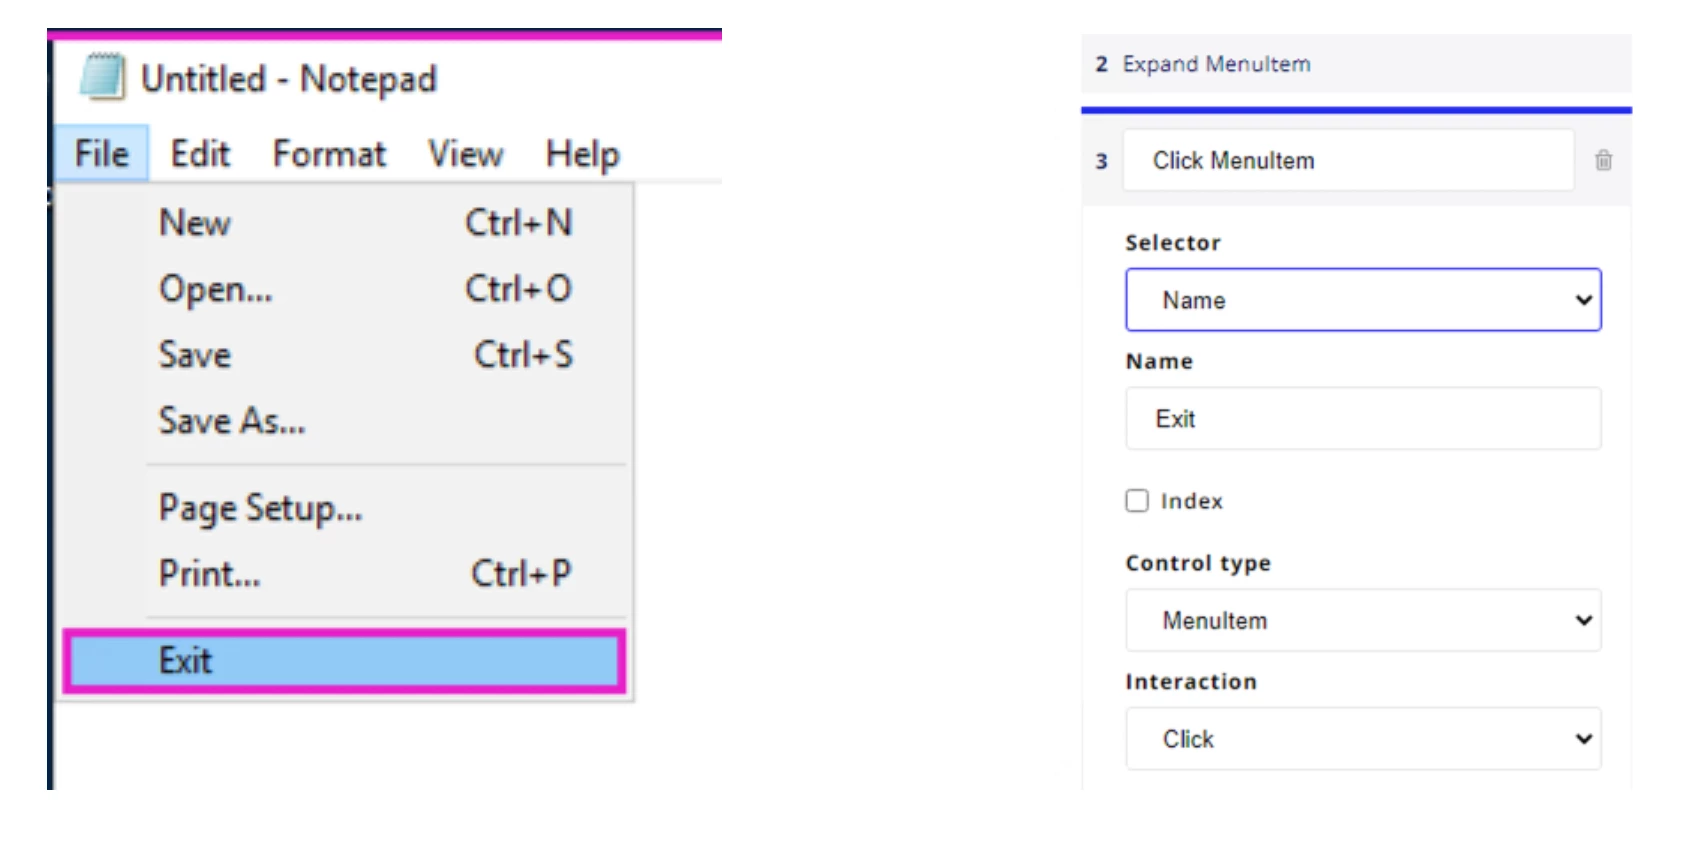The height and width of the screenshot is (850, 1704).
Task: Delete step 3 with the trash icon
Action: [x=1603, y=160]
